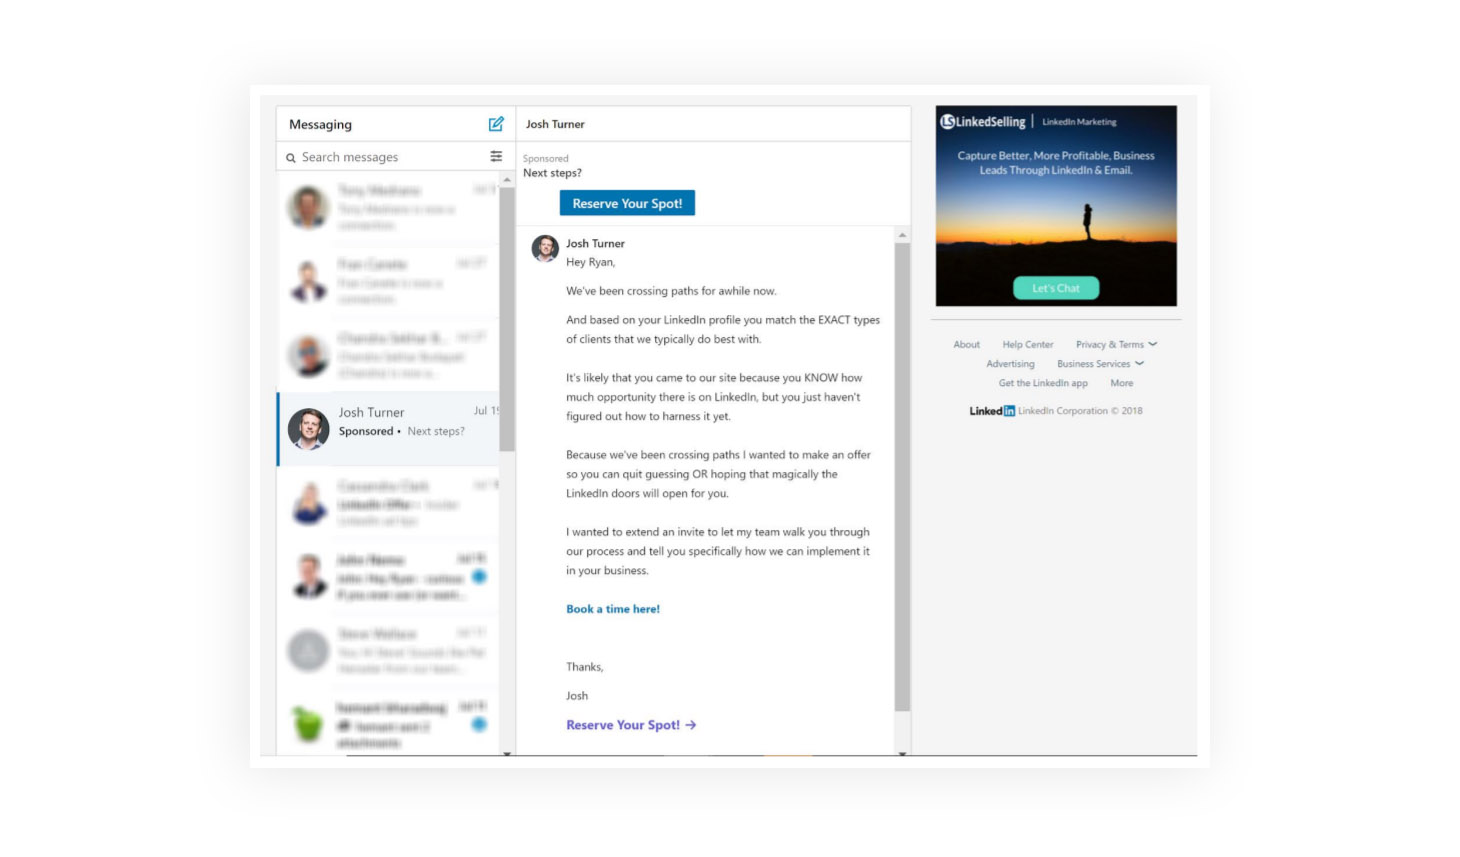Viewport: 1460px width, 857px height.
Task: Click the Reserve Your Spot! blue button
Action: tap(627, 203)
